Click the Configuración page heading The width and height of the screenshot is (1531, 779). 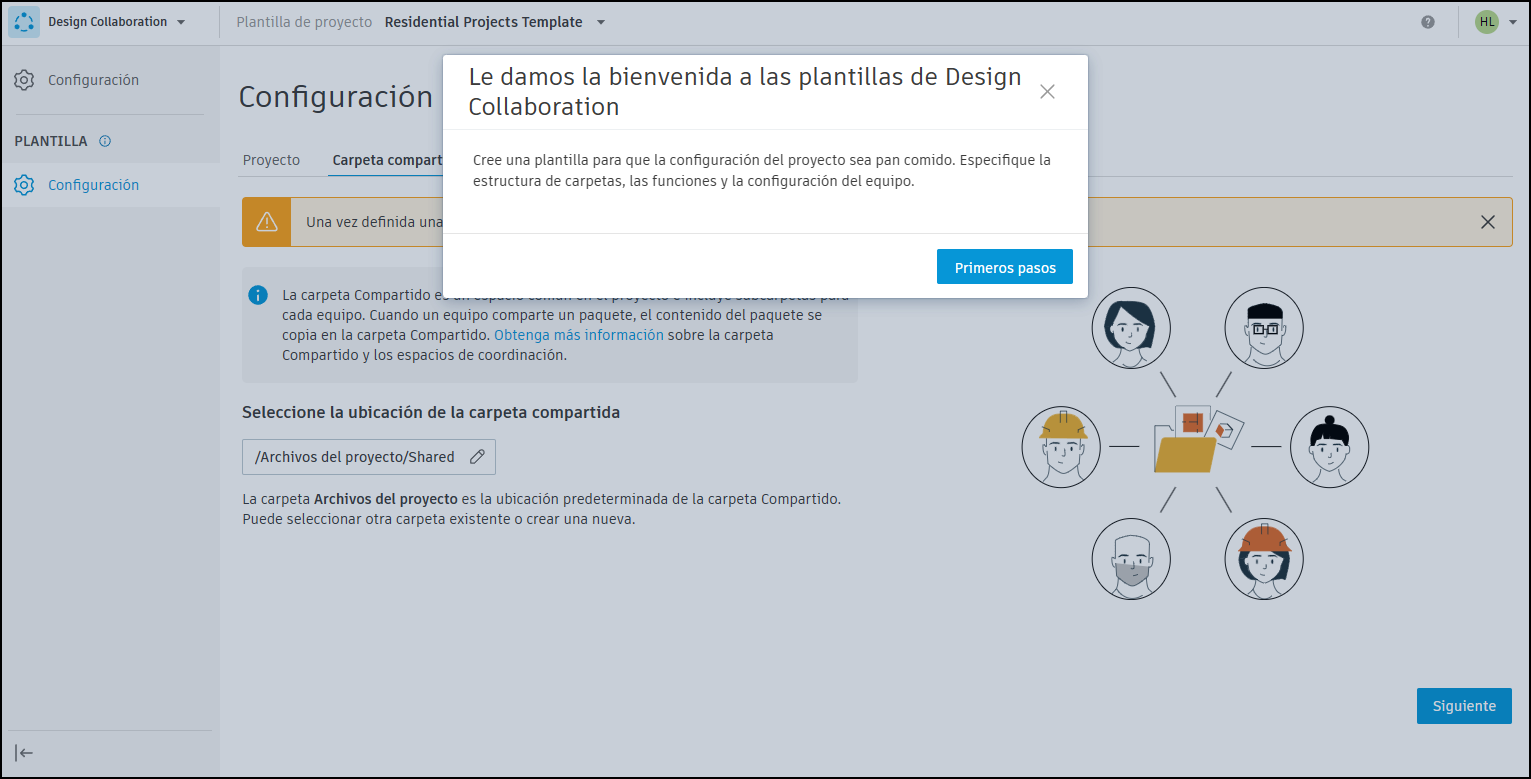[335, 97]
